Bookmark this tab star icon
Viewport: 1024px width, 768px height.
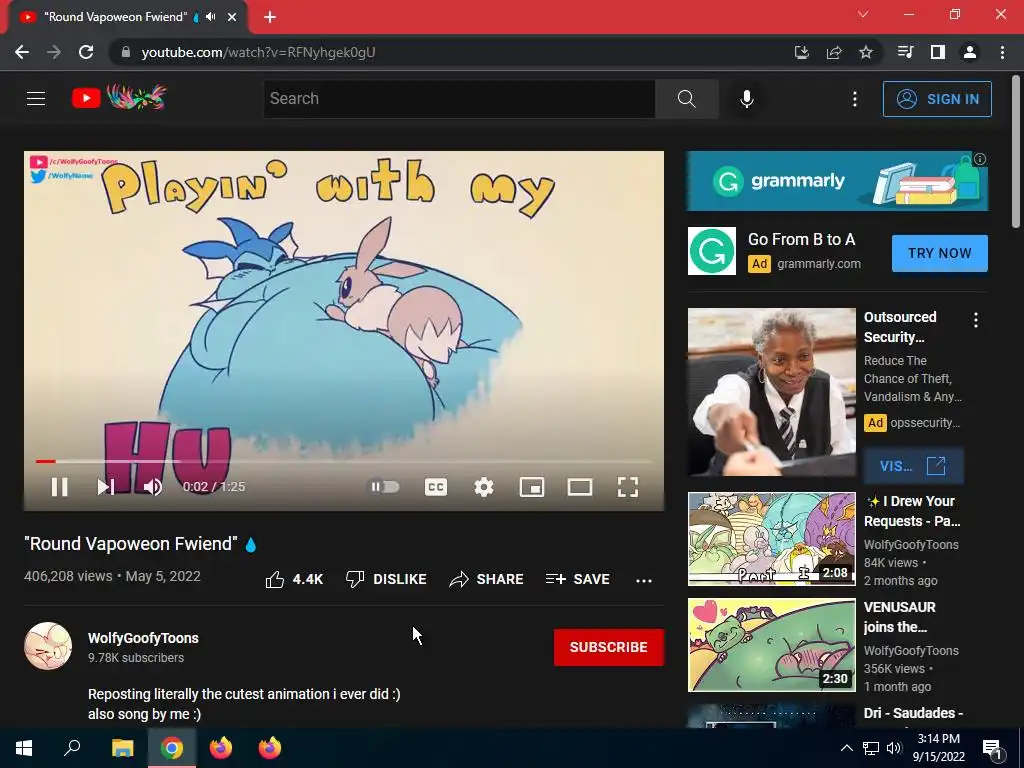tap(866, 52)
